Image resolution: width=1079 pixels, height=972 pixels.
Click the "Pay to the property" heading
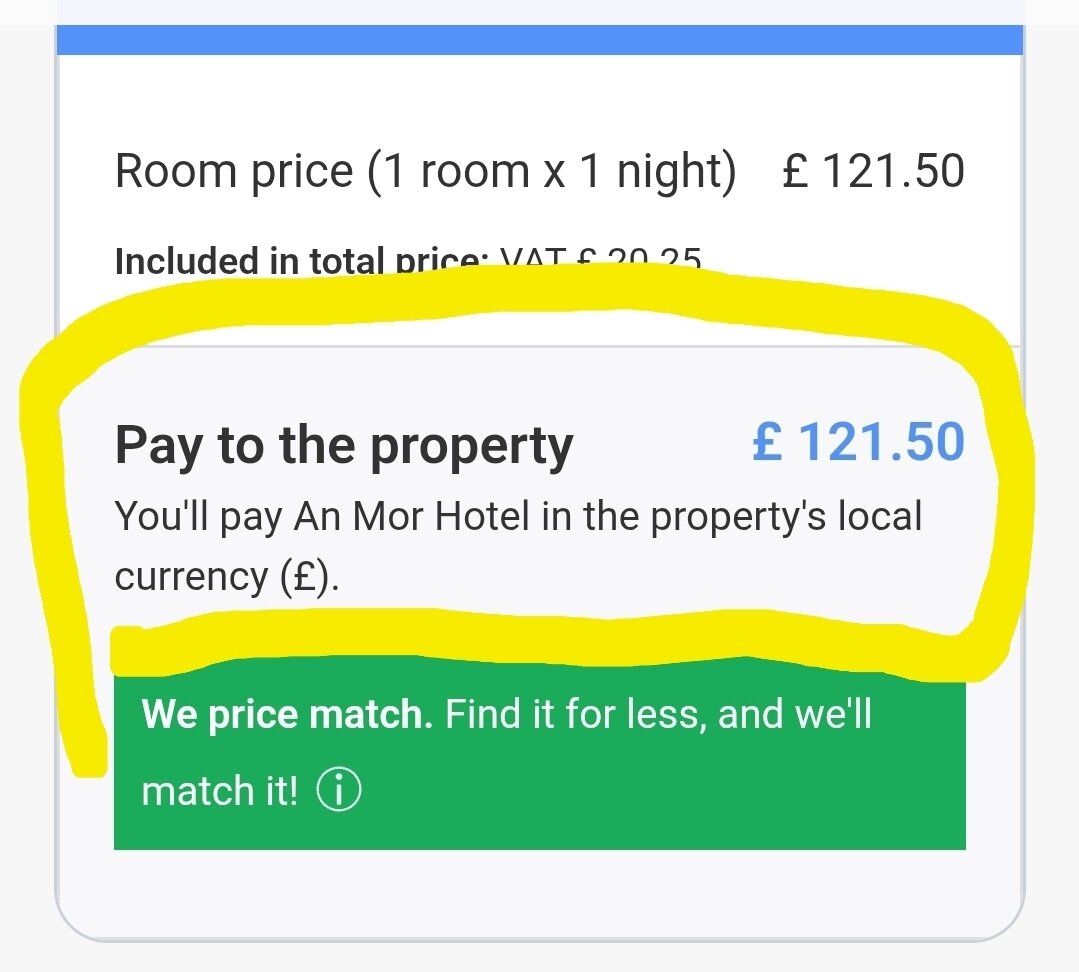344,446
